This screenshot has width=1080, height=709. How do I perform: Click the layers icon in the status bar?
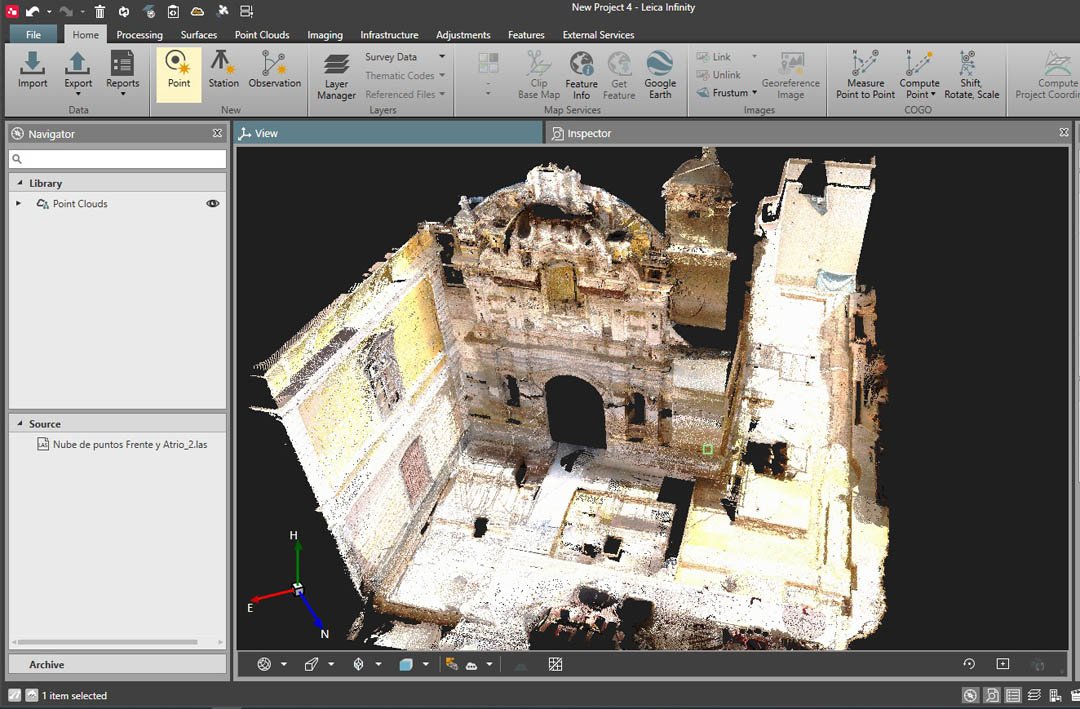click(x=1035, y=695)
